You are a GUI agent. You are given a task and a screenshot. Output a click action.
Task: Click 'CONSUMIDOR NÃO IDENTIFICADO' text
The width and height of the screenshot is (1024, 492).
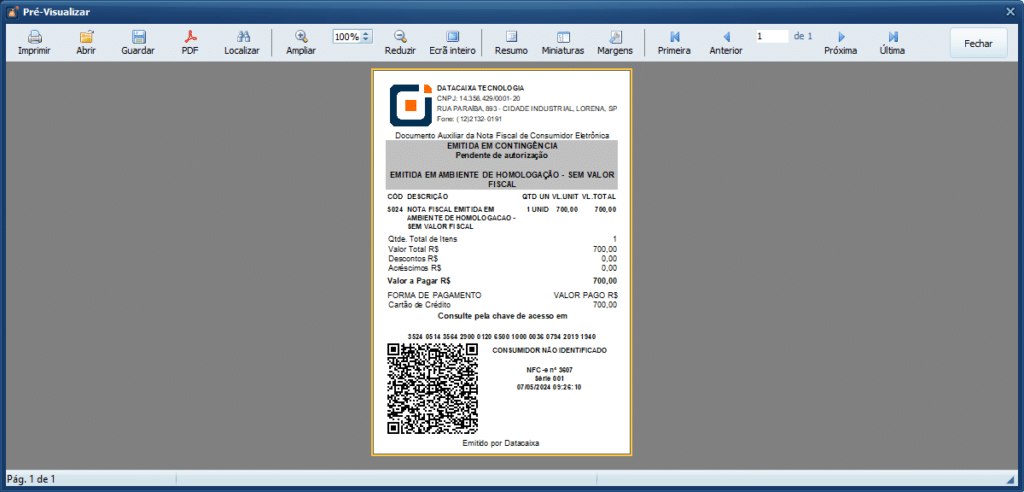click(x=549, y=351)
